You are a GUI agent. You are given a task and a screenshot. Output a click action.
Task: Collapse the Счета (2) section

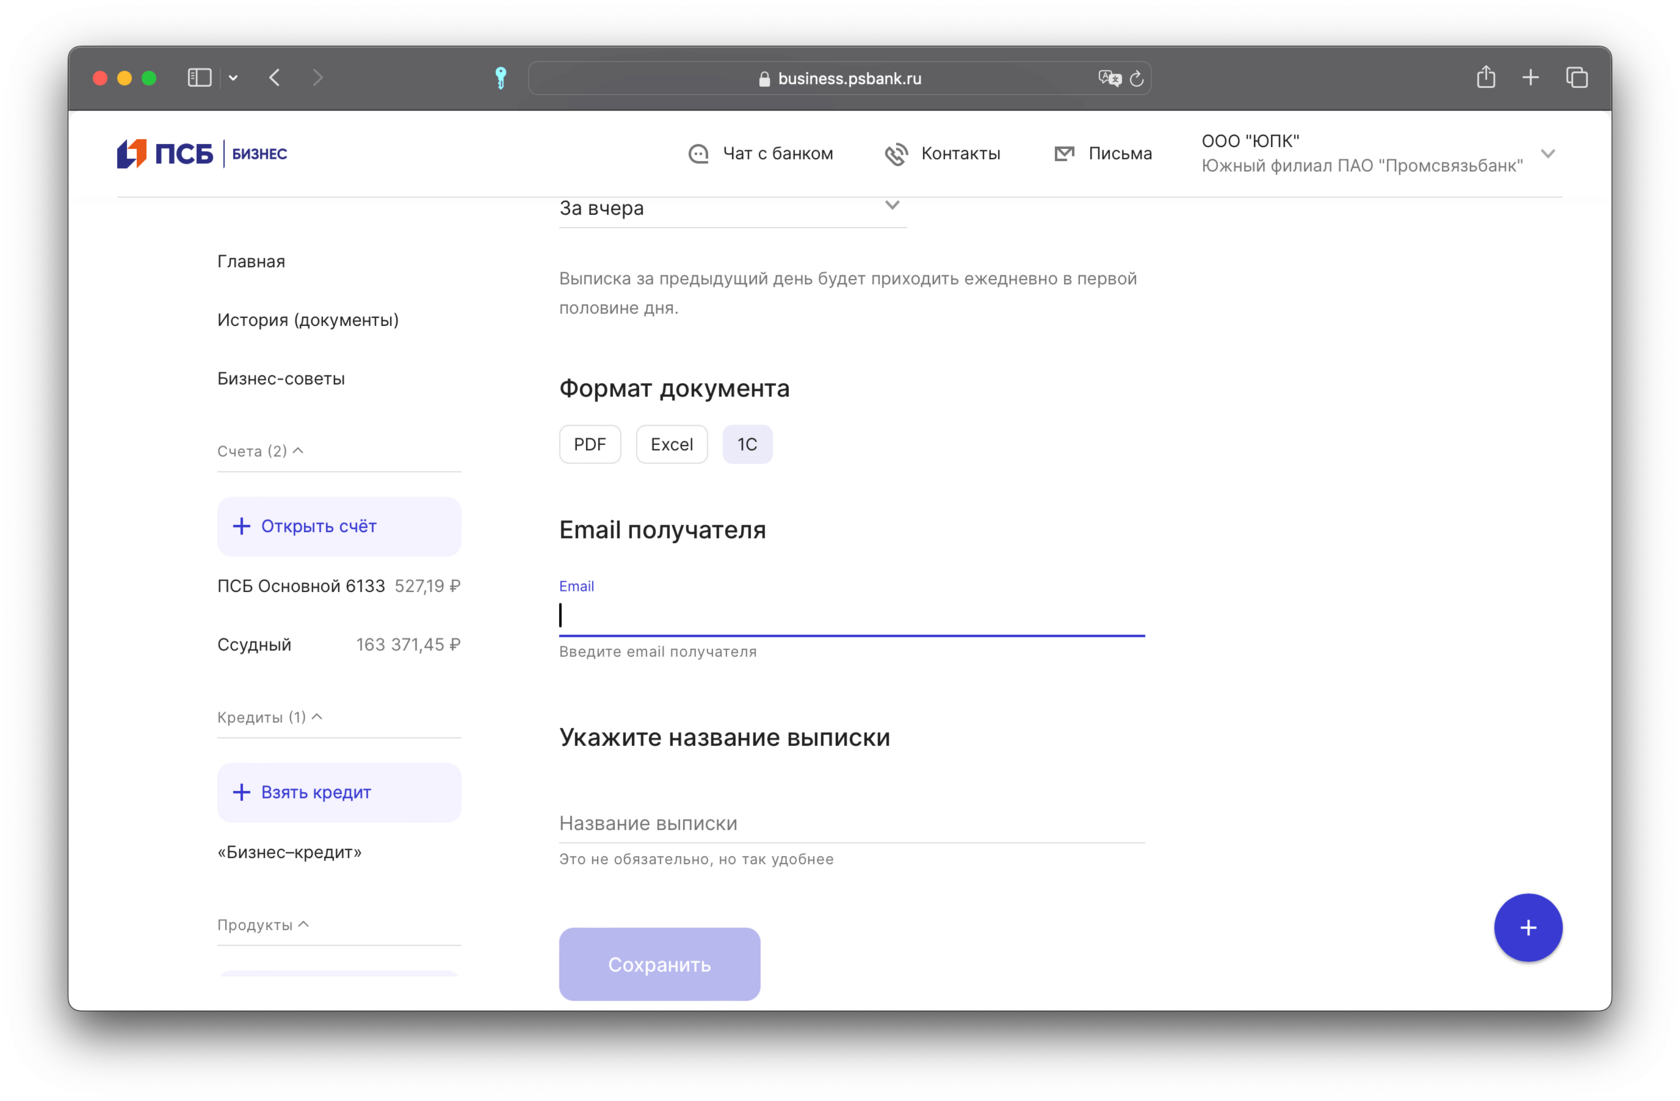(x=260, y=451)
